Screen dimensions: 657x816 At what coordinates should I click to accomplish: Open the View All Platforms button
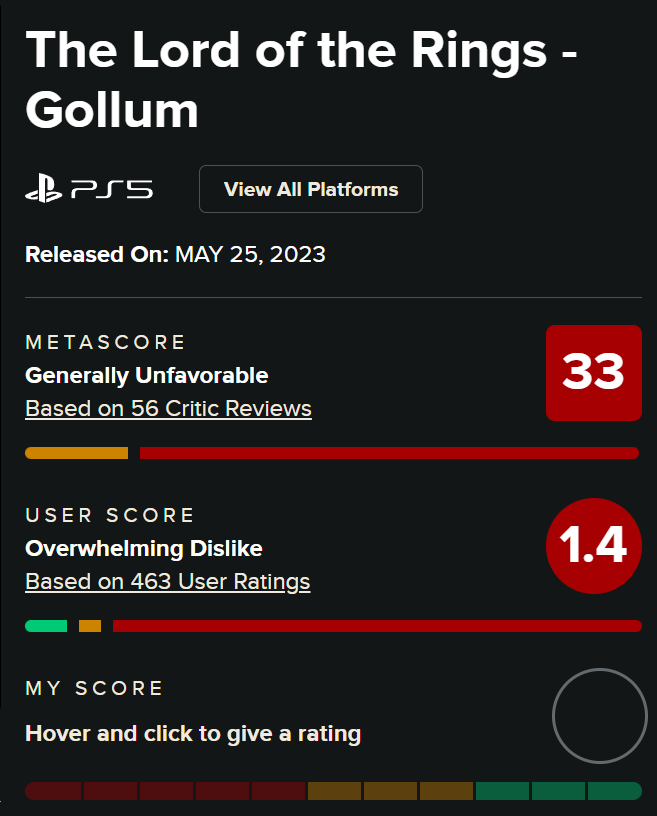(311, 189)
